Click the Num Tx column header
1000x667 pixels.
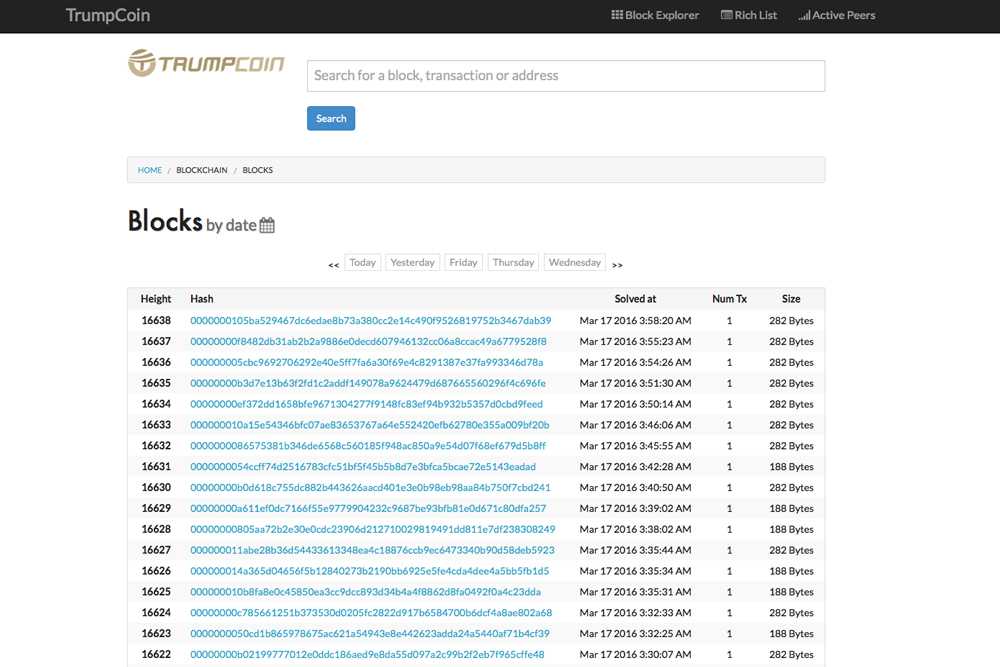(730, 299)
